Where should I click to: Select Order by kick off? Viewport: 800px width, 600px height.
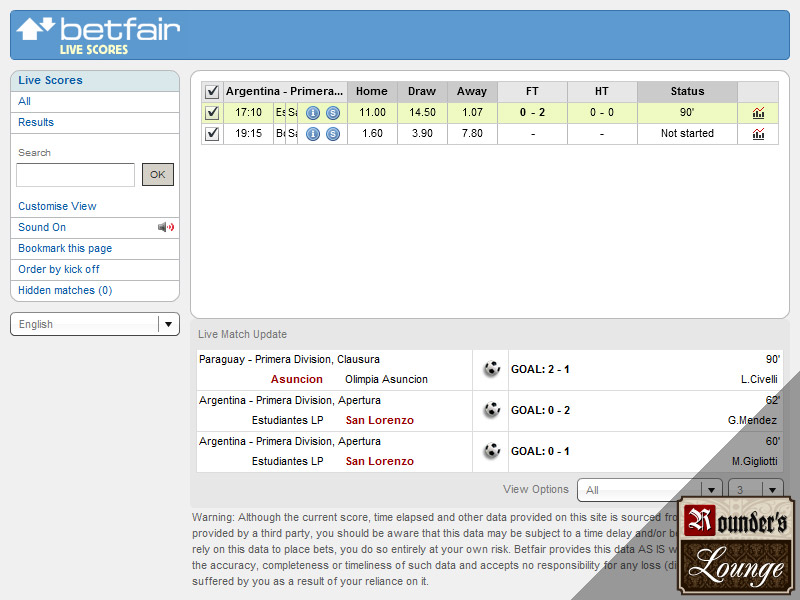click(59, 269)
